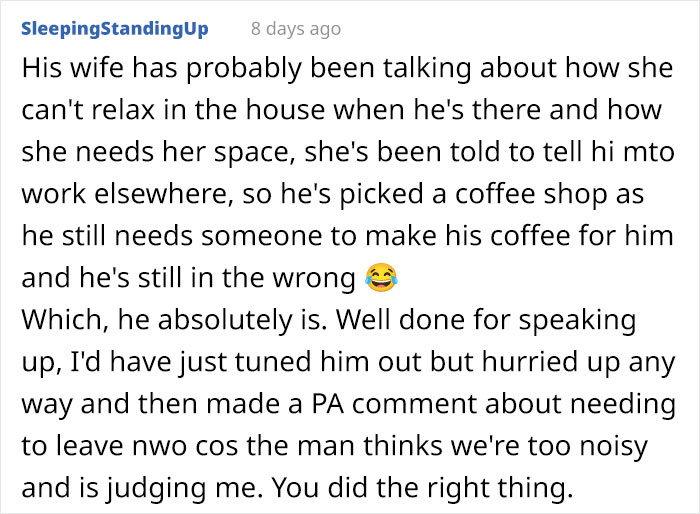
Task: Click the word 'probably' in first line
Action: [x=244, y=69]
